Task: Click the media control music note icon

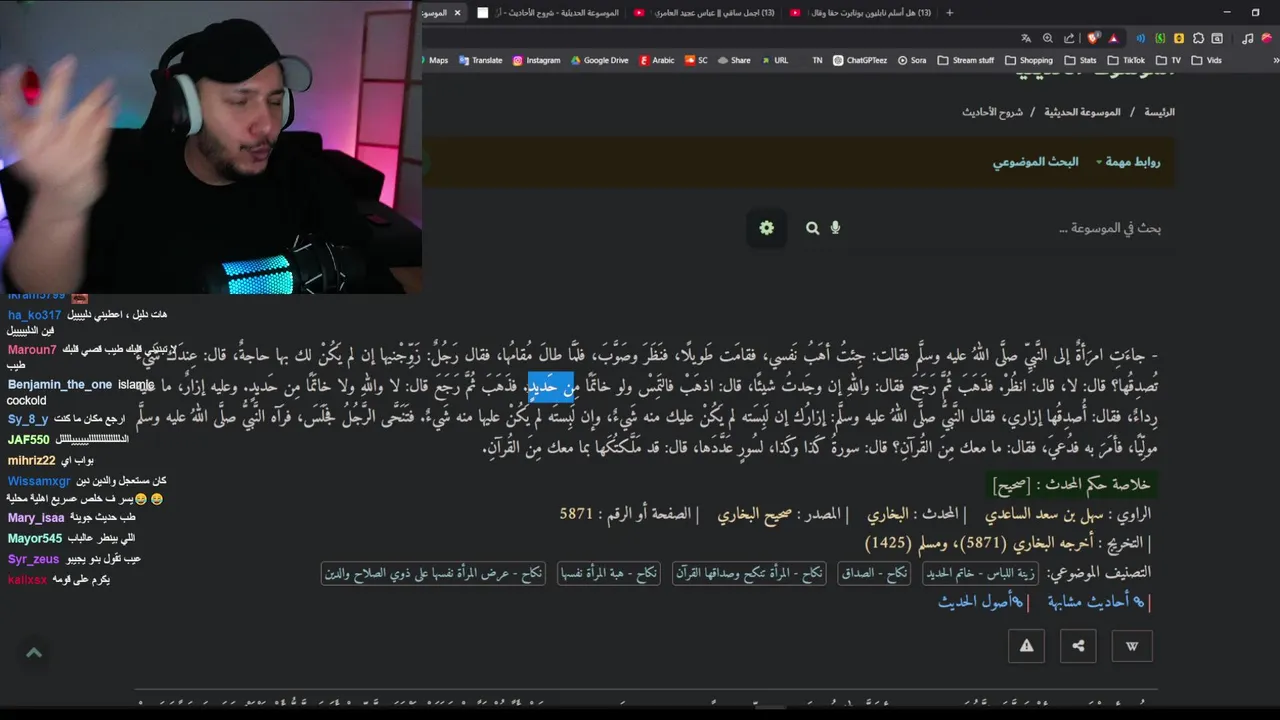Action: pos(1248,38)
